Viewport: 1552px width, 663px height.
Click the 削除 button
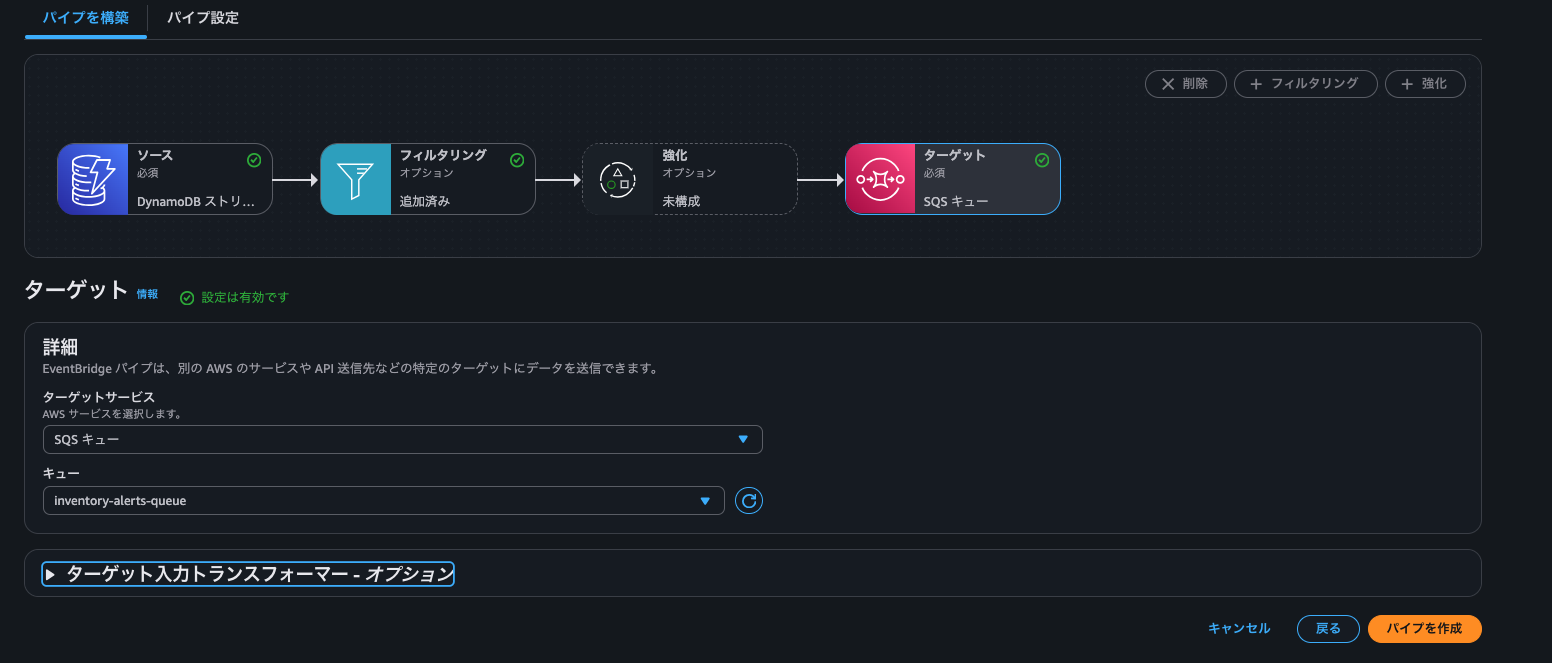click(x=1185, y=84)
